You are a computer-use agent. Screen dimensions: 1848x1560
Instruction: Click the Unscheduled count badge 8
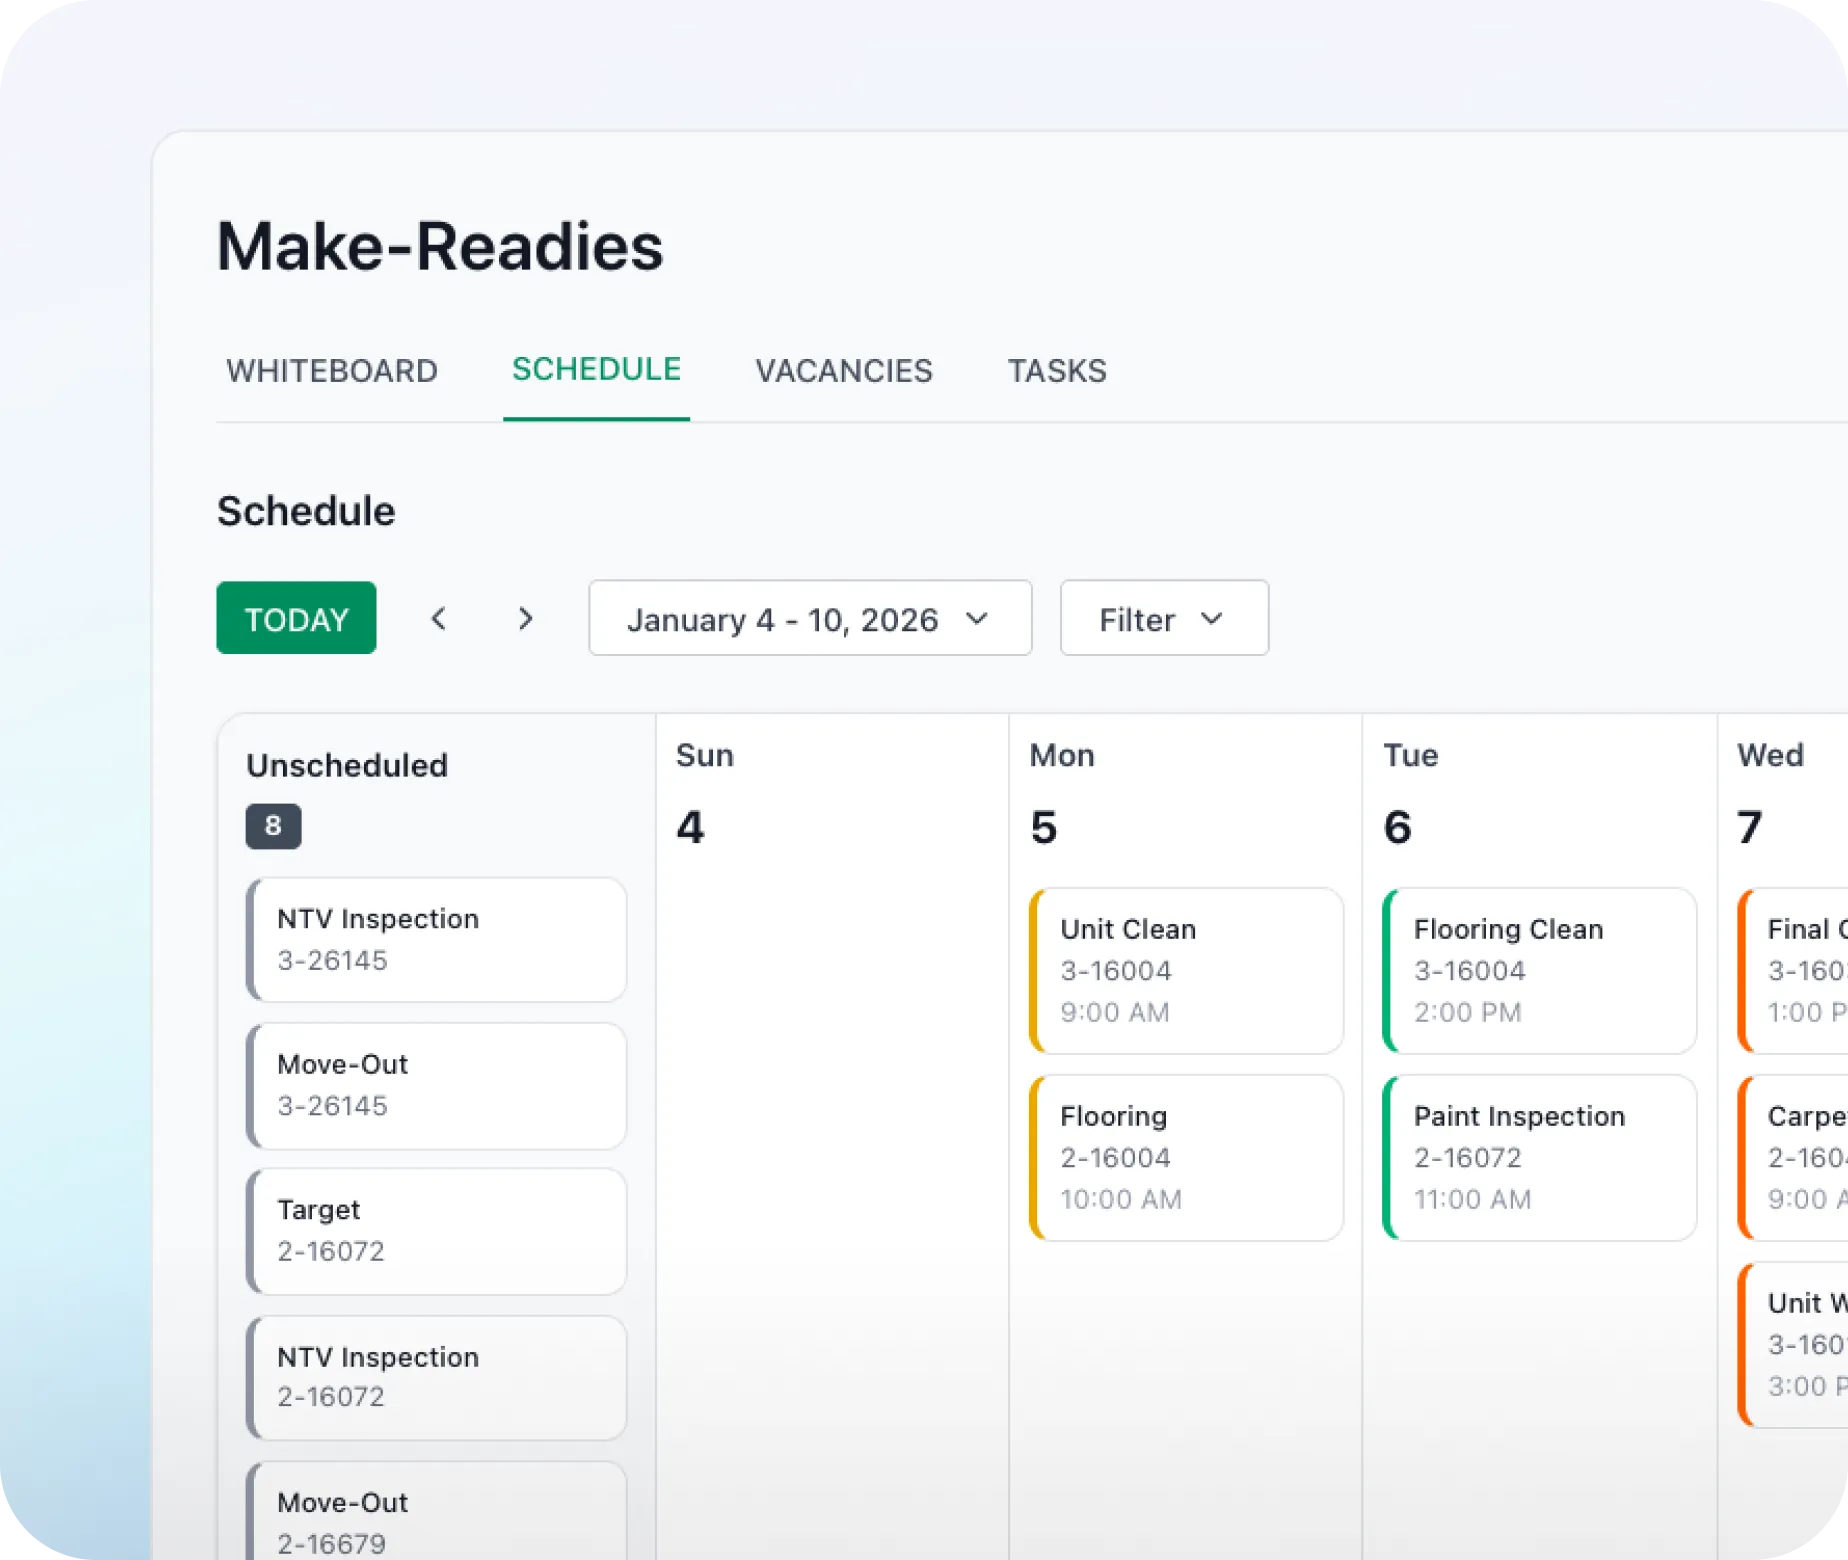pos(273,826)
